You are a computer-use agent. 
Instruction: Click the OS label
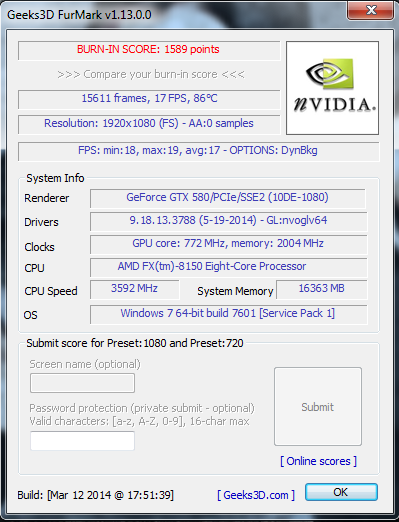click(30, 315)
